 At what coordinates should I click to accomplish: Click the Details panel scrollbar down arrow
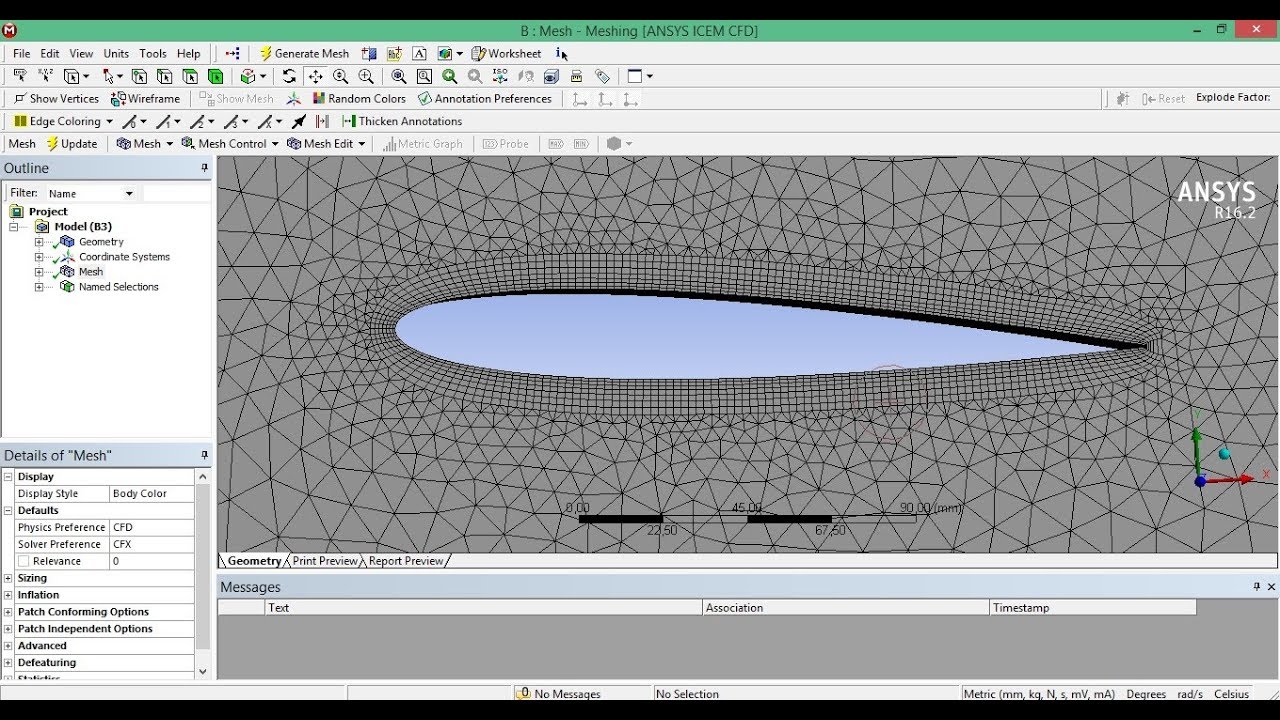[203, 671]
